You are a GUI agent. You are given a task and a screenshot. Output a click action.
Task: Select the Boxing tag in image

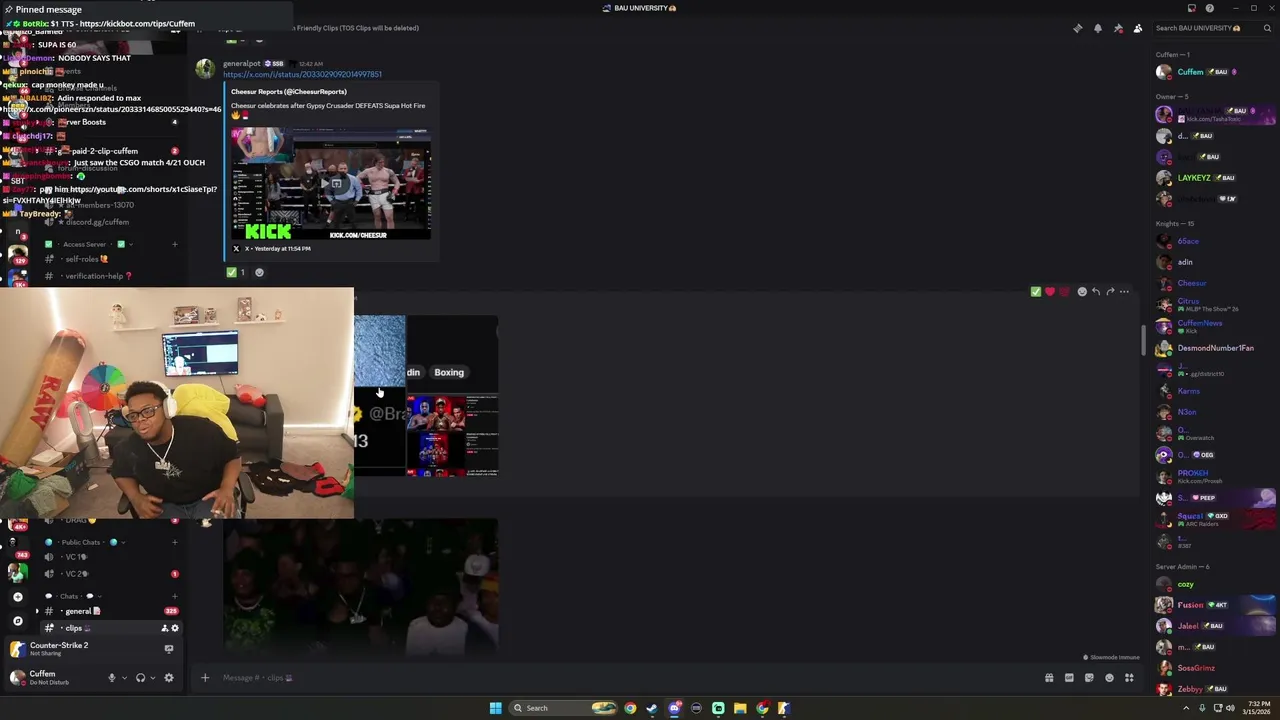coord(449,372)
